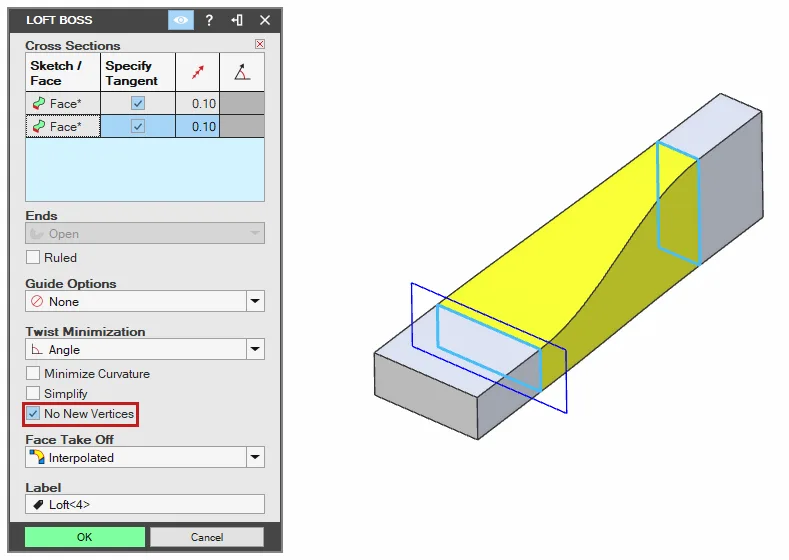This screenshot has width=789, height=560.
Task: Toggle Specify Tangent checkbox in first Face row
Action: point(138,103)
